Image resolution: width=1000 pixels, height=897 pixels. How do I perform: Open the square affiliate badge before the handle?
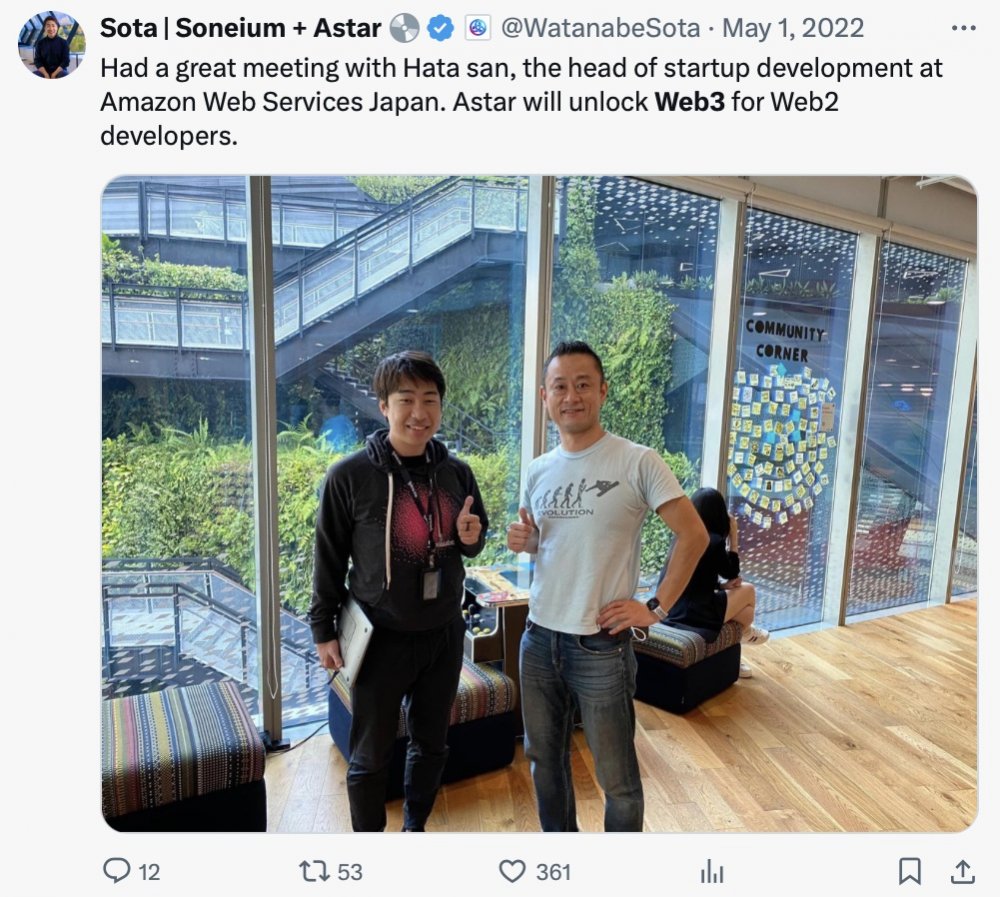[x=478, y=28]
